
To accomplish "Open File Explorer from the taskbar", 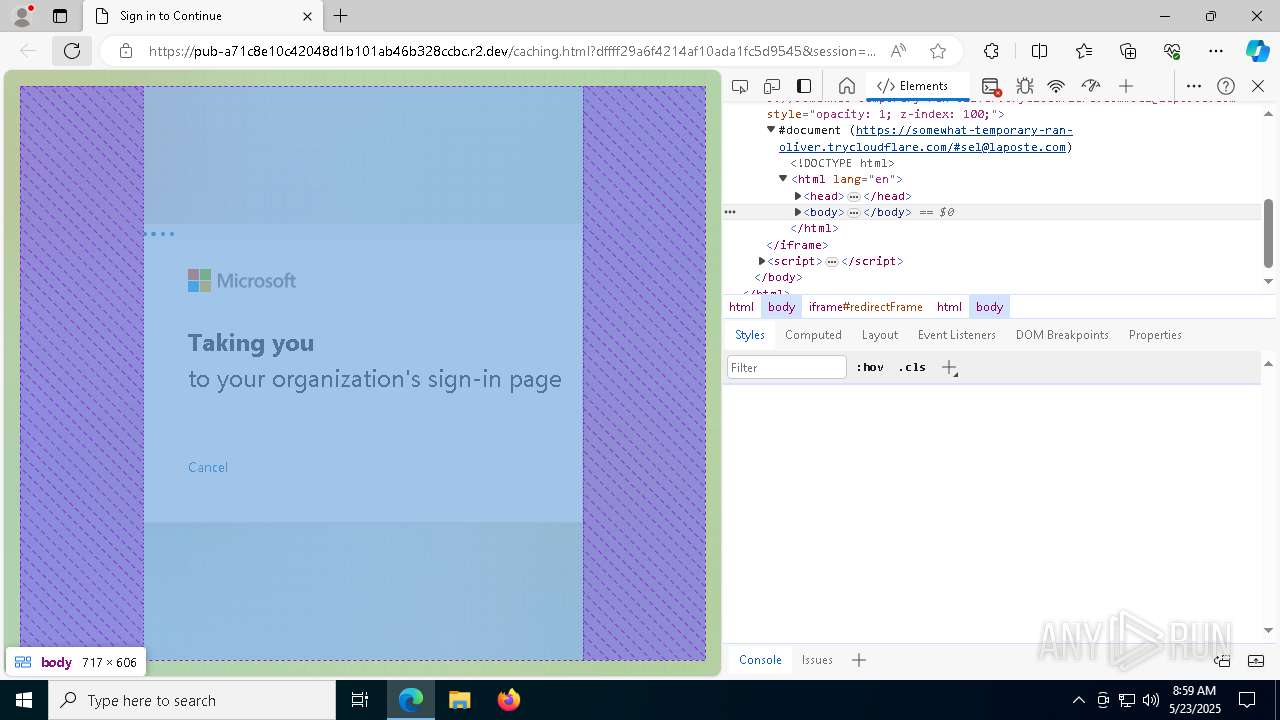I will (x=459, y=700).
